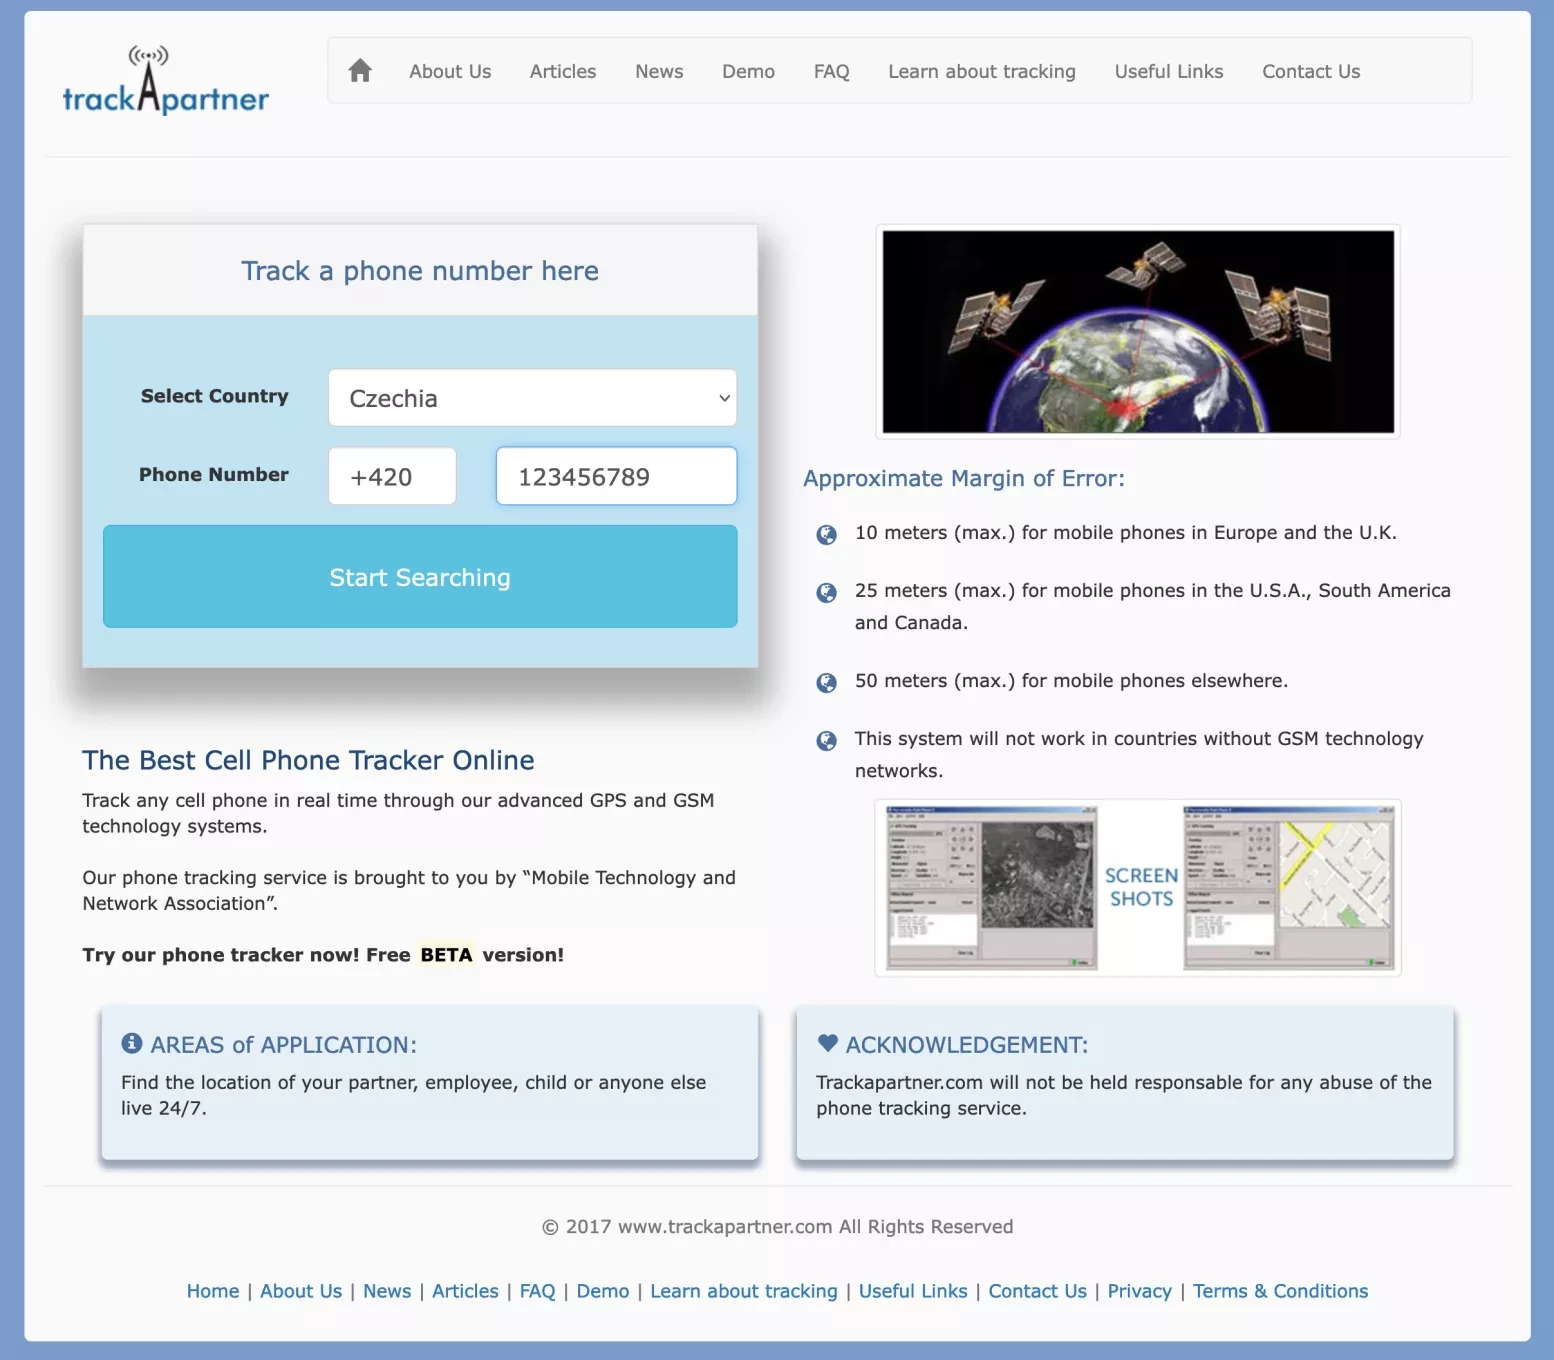Click the home icon in navigation bar
This screenshot has width=1554, height=1360.
pyautogui.click(x=360, y=70)
